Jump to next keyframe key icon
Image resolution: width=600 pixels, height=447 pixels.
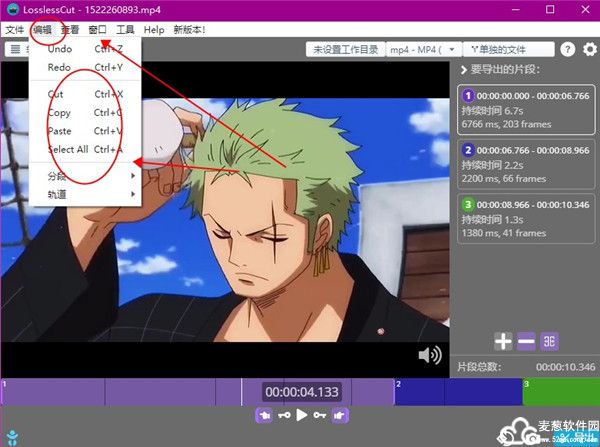click(x=320, y=415)
